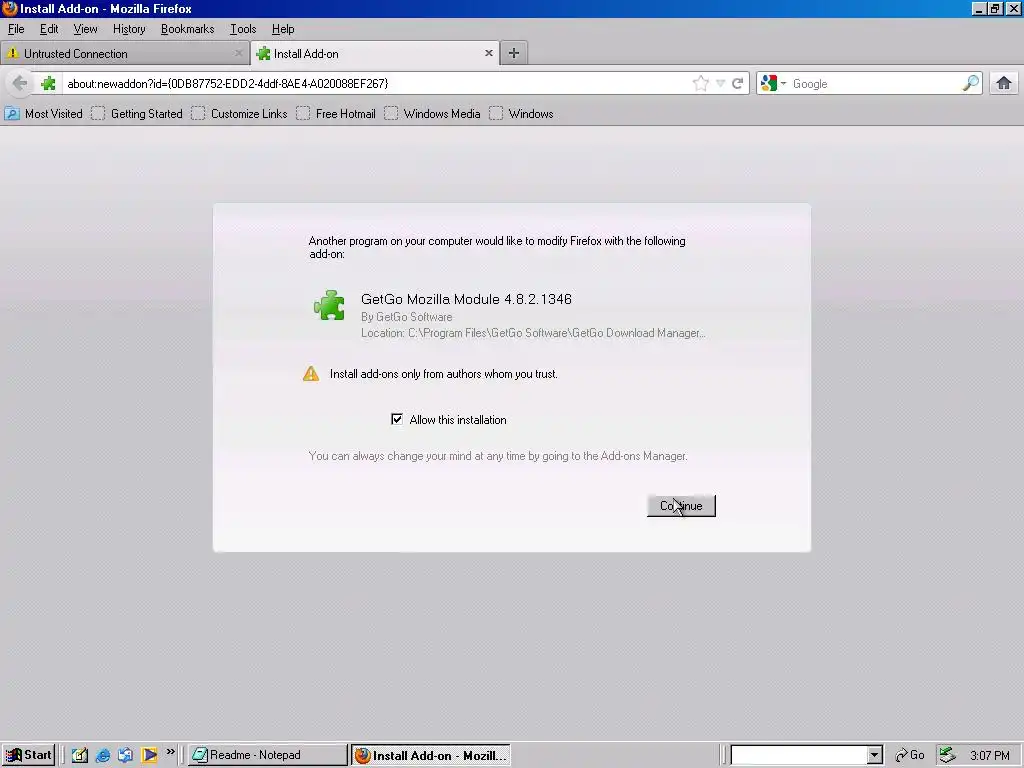1024x768 pixels.
Task: Click the 3:07 PM system clock
Action: point(989,755)
